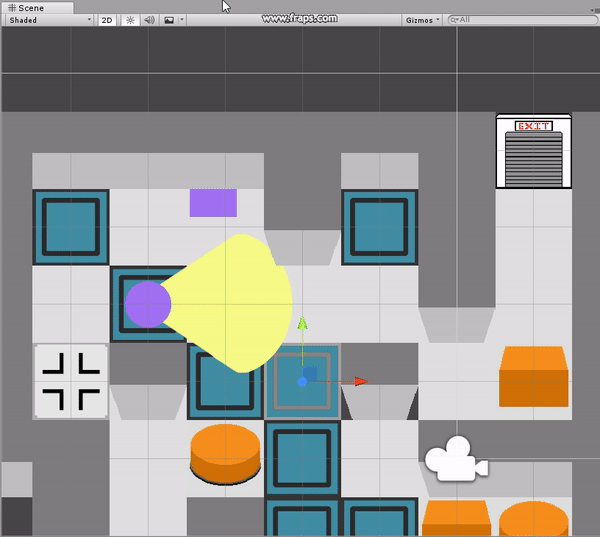Toggle the 2D view mode button
This screenshot has height=537, width=600.
(x=107, y=20)
